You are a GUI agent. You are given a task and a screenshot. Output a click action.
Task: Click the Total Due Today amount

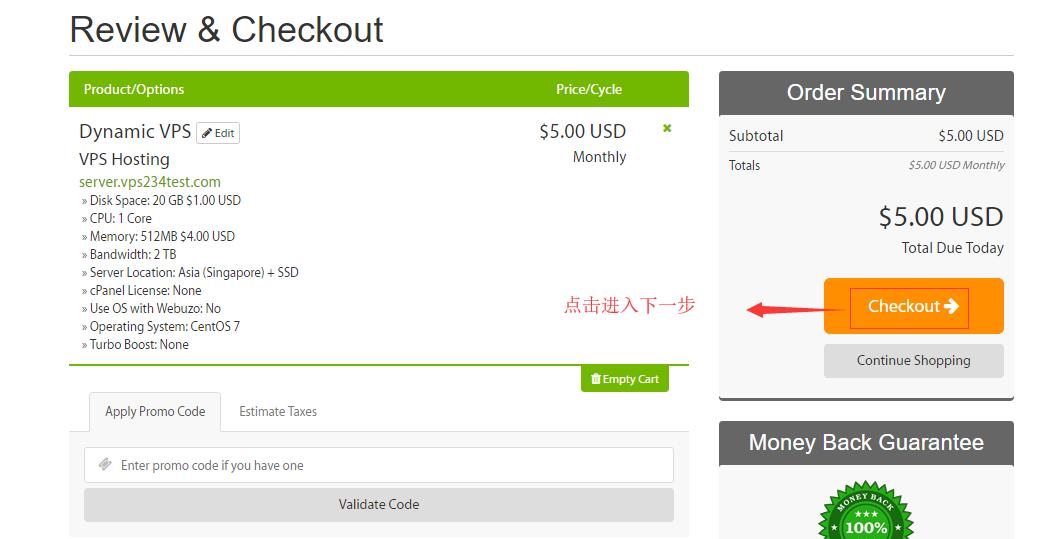[941, 217]
